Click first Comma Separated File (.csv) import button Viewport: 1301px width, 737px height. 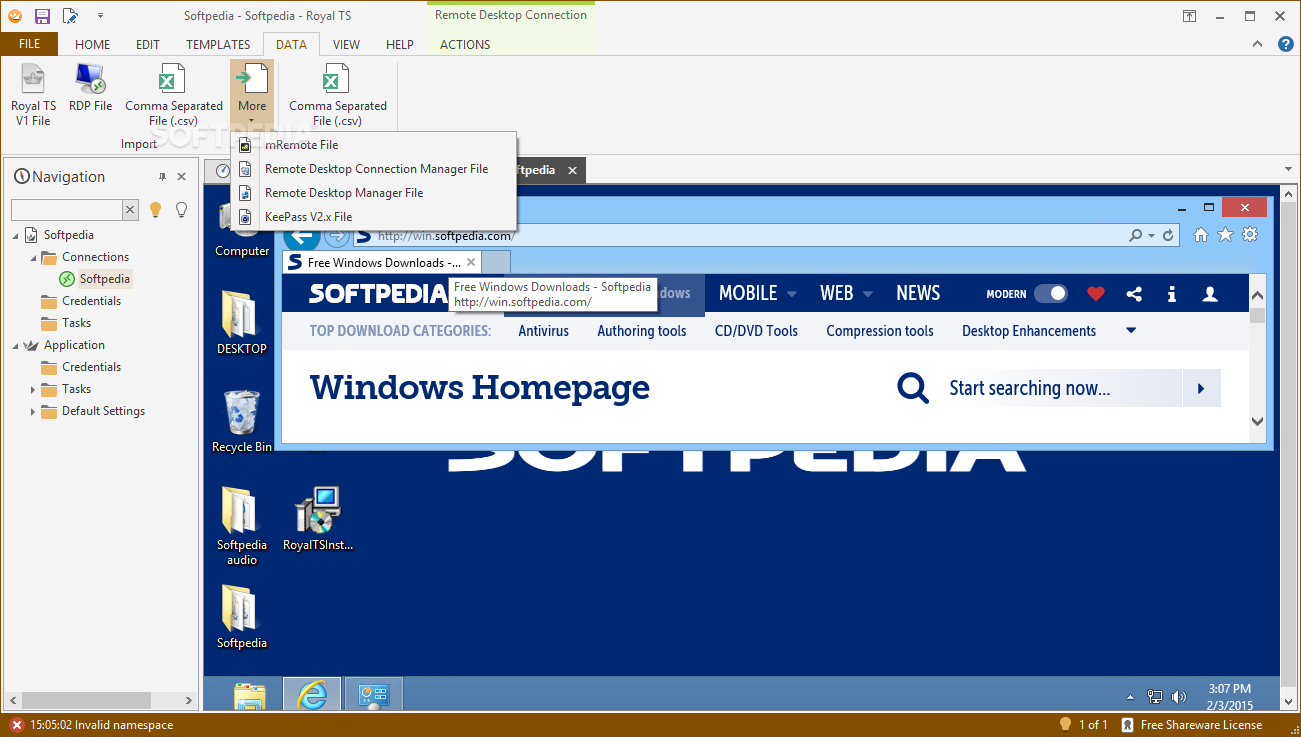click(173, 95)
